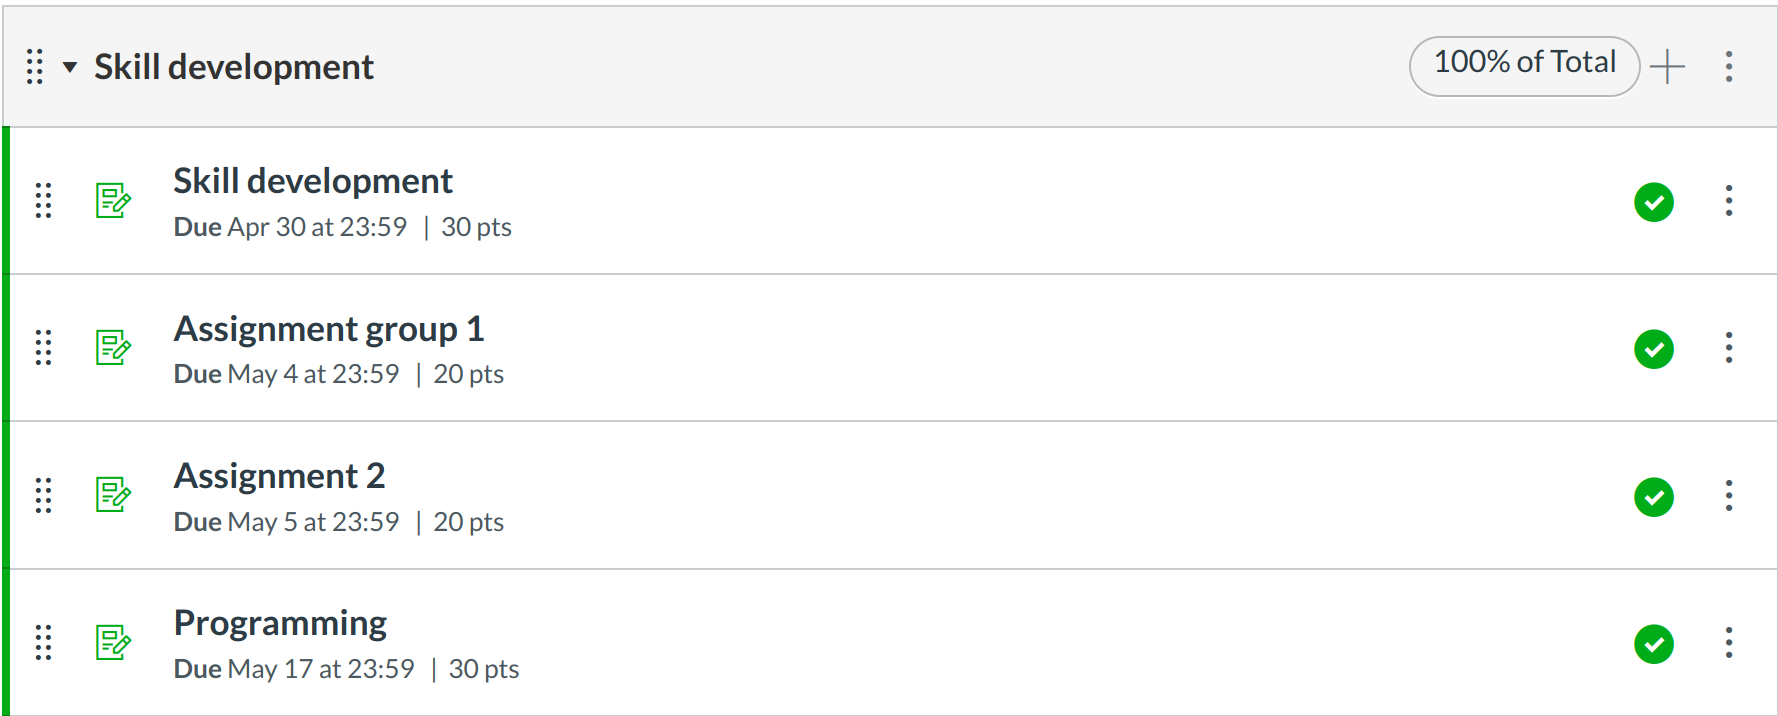Screen dimensions: 1778x716
Task: Grab the drag handle in the group header
Action: [x=35, y=66]
